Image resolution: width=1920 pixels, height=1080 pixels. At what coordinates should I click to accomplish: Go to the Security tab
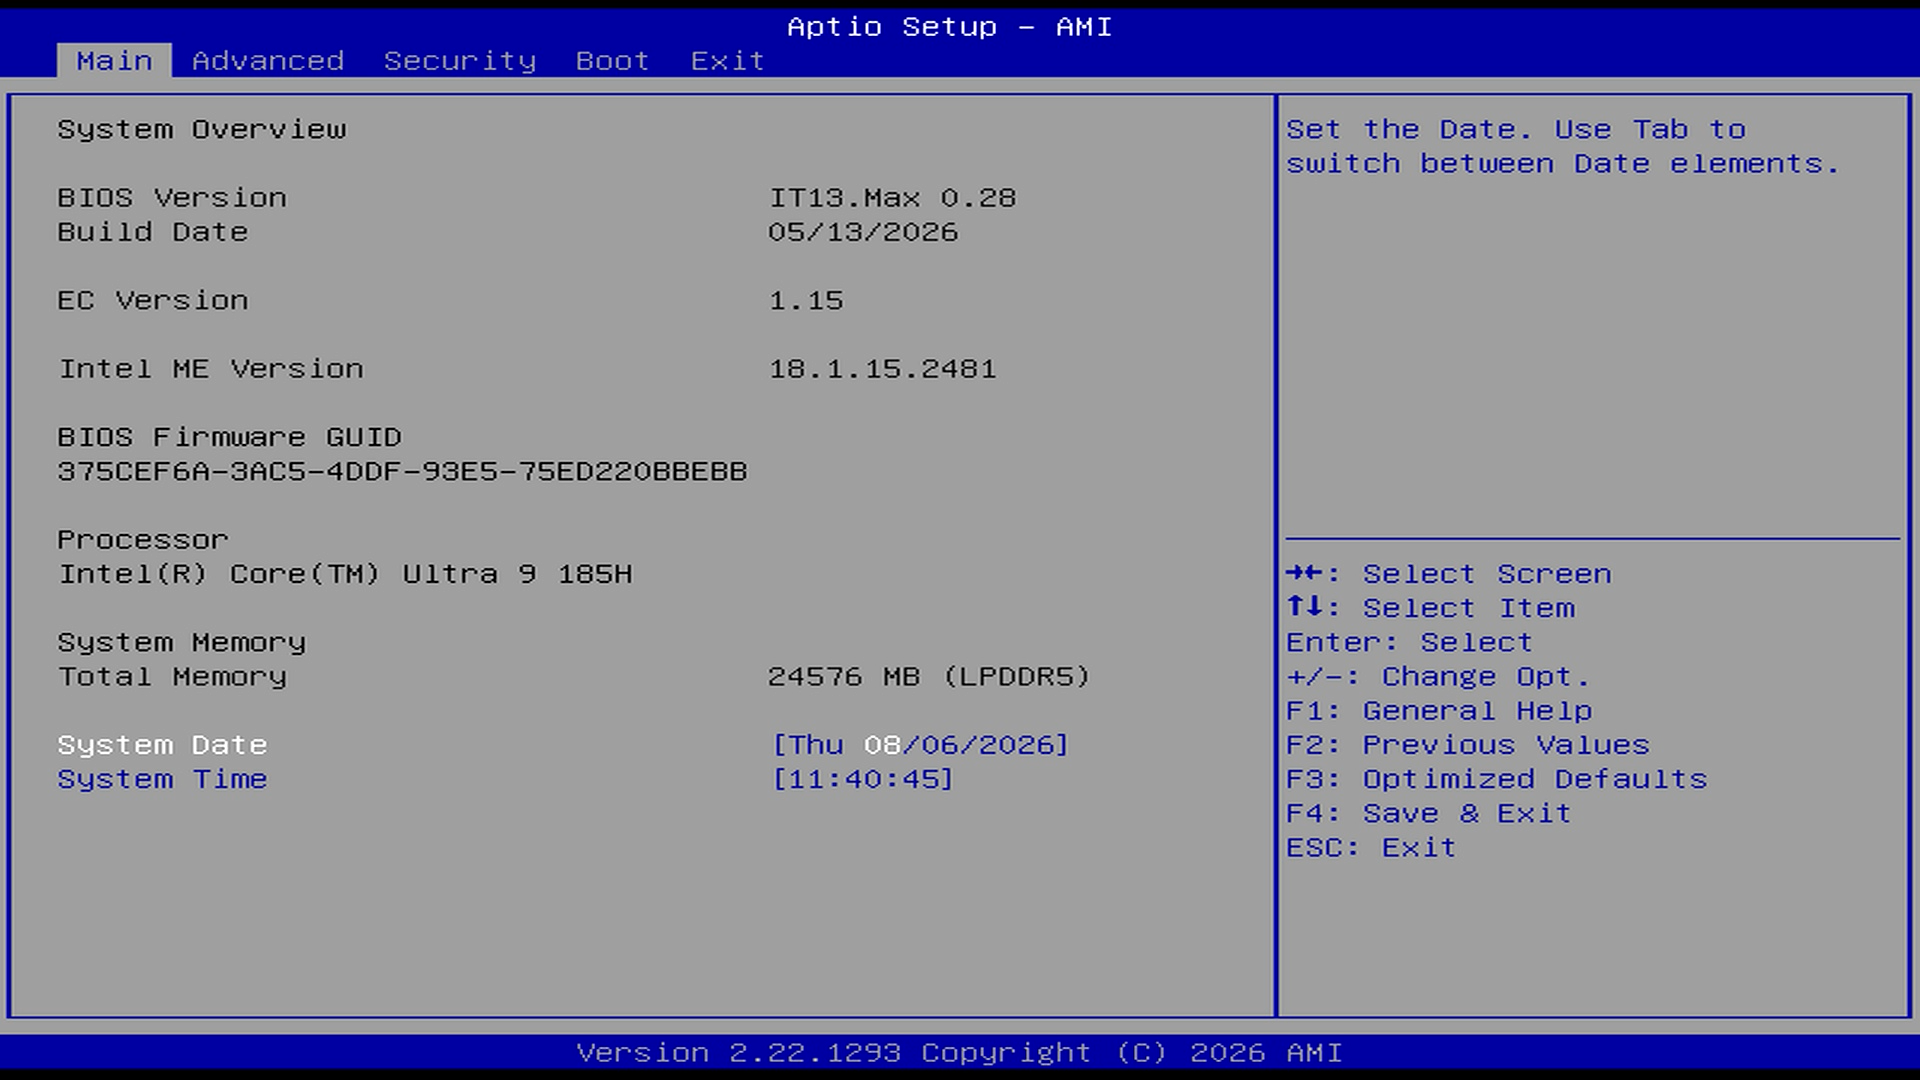pyautogui.click(x=460, y=61)
